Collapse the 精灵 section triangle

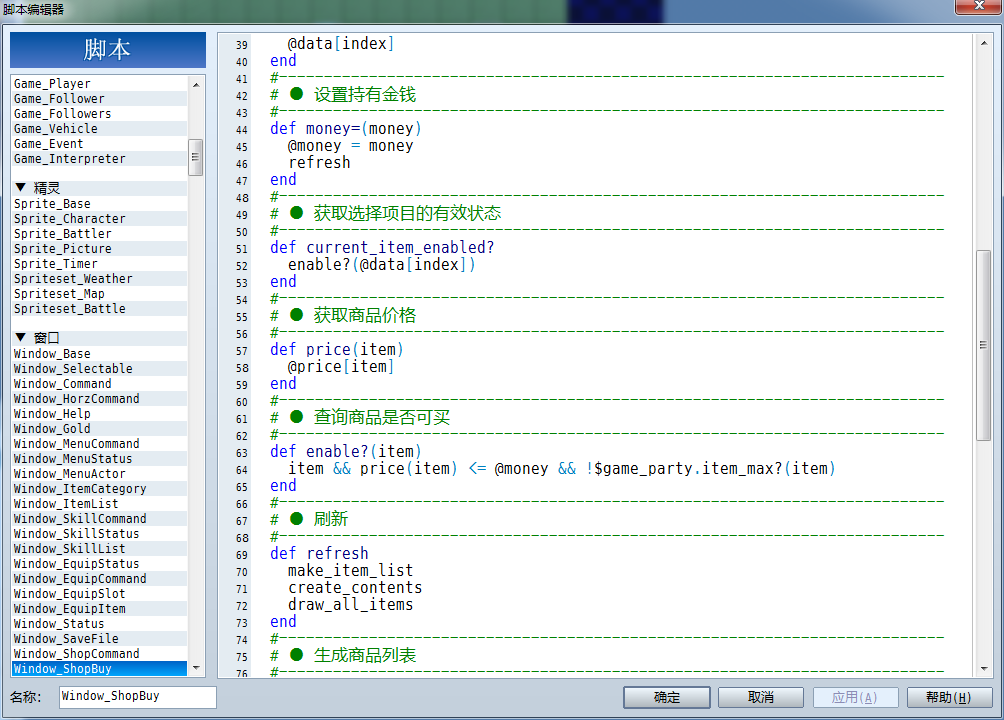[x=20, y=188]
